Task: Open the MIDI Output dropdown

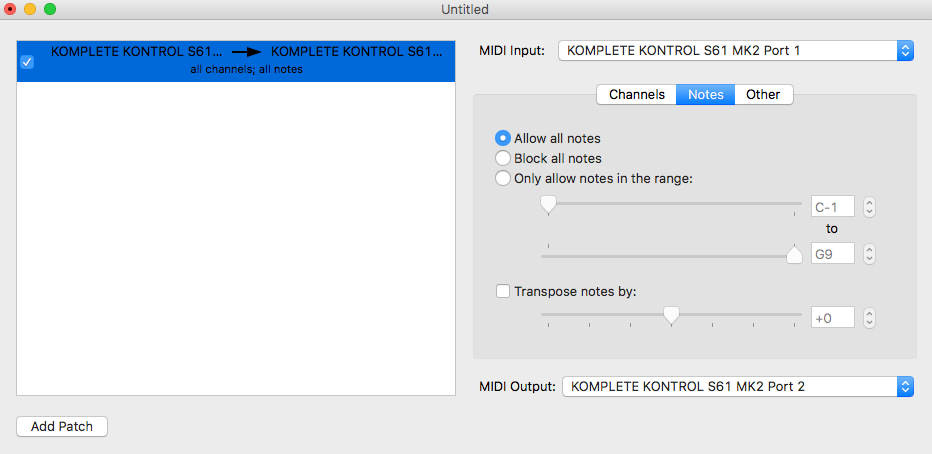Action: [738, 387]
